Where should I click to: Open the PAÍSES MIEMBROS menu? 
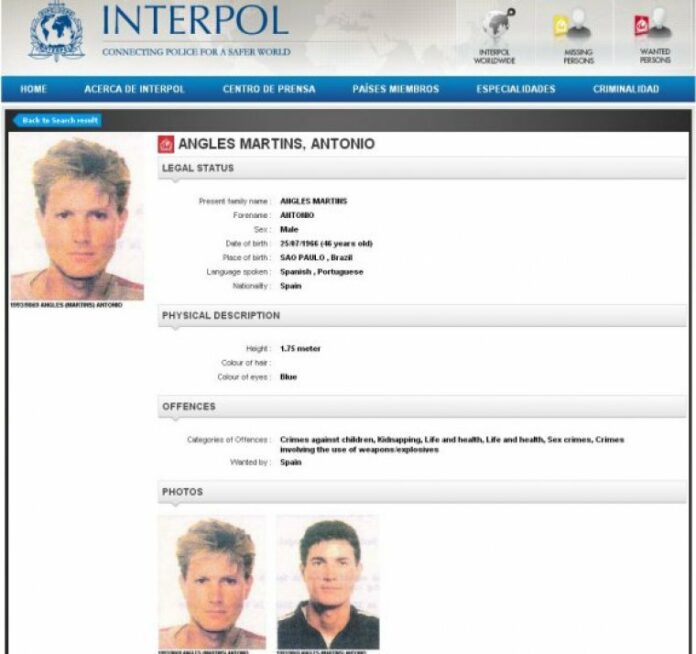[x=395, y=89]
